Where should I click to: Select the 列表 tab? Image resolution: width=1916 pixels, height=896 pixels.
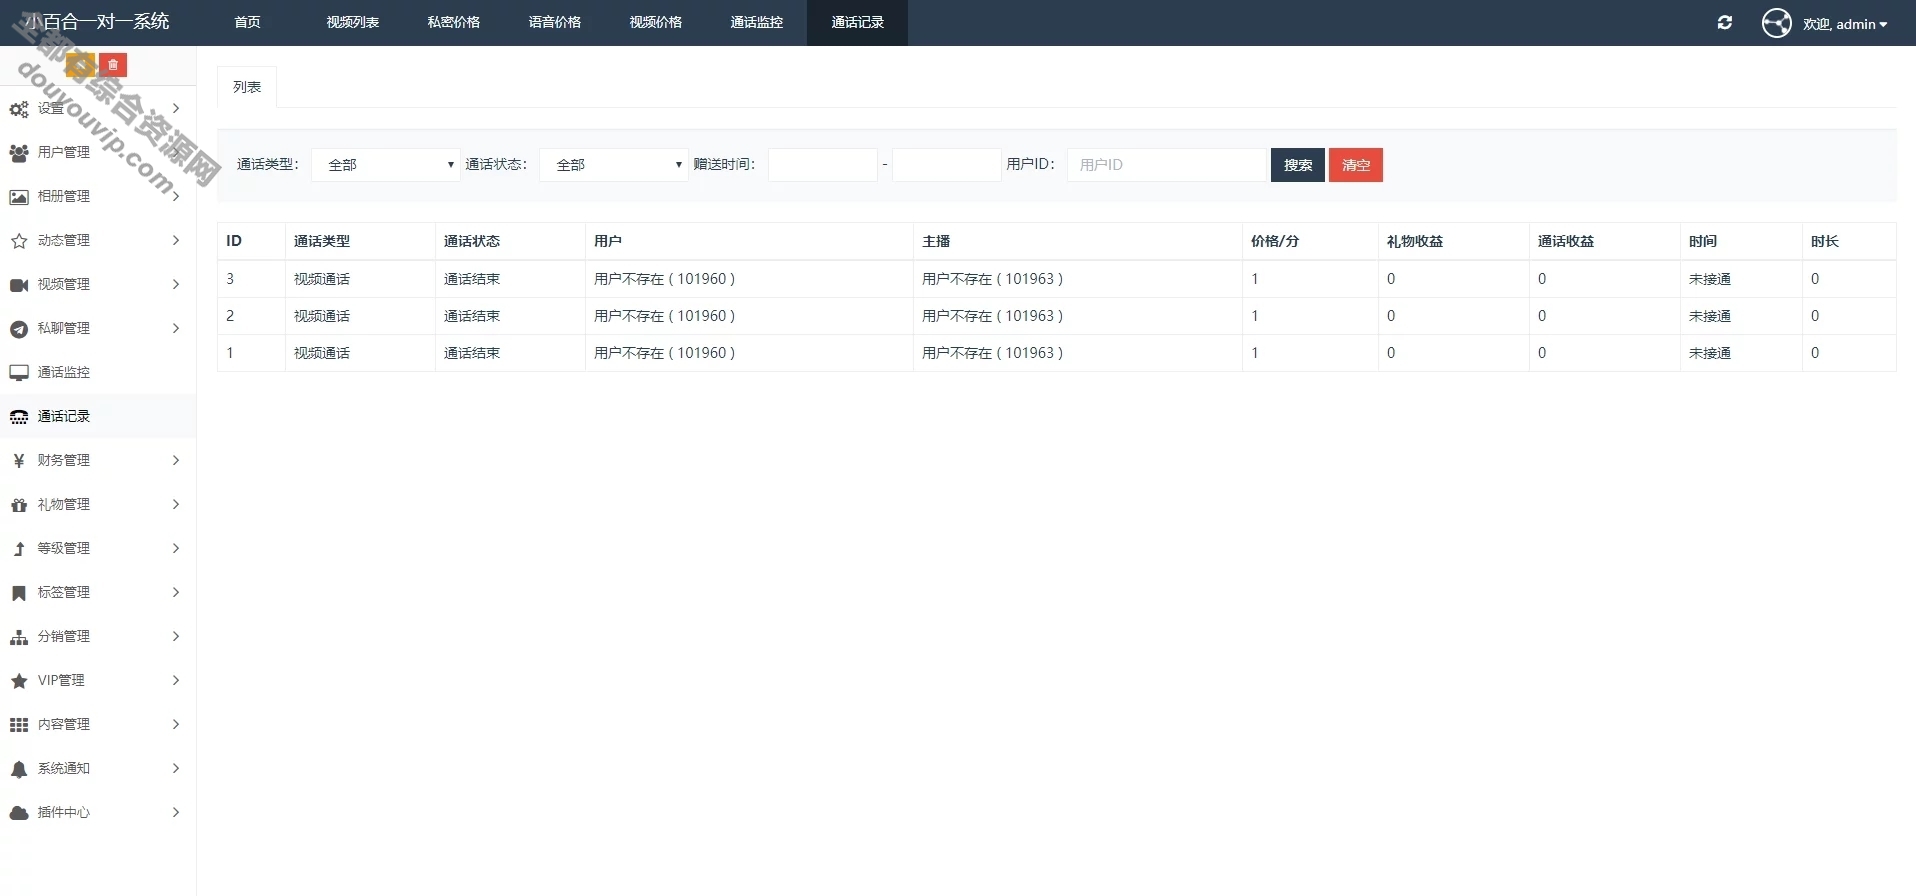(x=247, y=87)
